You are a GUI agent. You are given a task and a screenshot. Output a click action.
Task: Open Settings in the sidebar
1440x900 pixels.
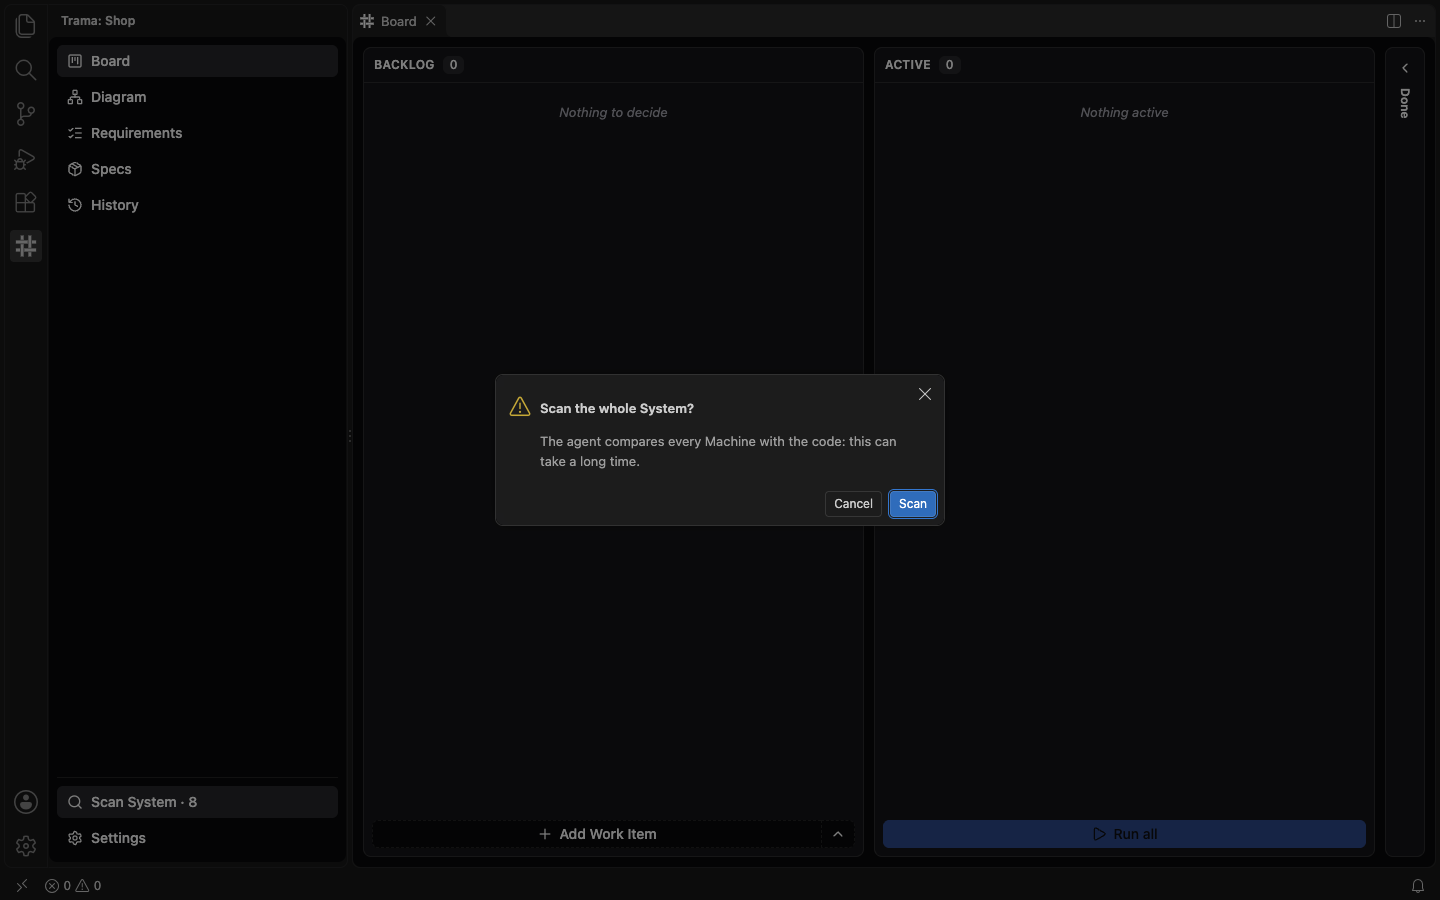pos(197,838)
